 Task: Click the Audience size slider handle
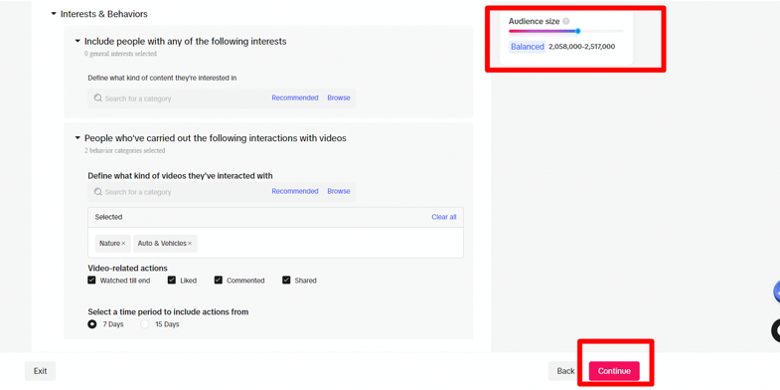click(578, 31)
